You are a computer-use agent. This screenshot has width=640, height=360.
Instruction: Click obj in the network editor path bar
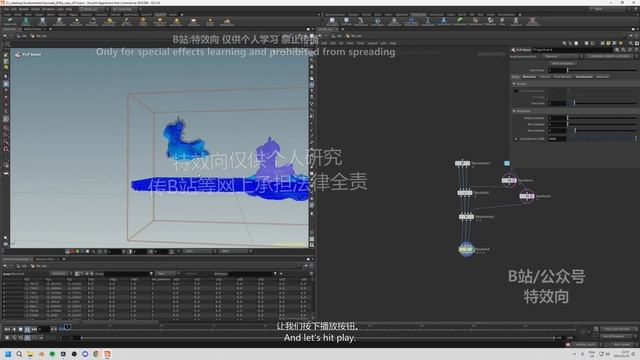click(x=338, y=36)
